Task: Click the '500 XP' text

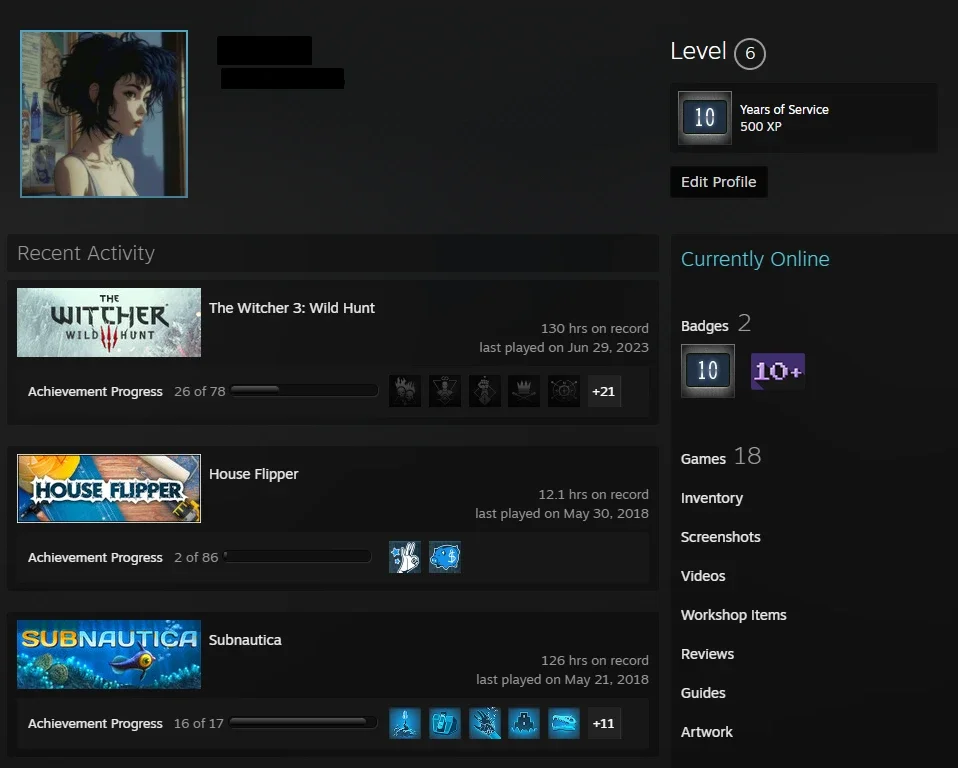Action: pyautogui.click(x=761, y=127)
